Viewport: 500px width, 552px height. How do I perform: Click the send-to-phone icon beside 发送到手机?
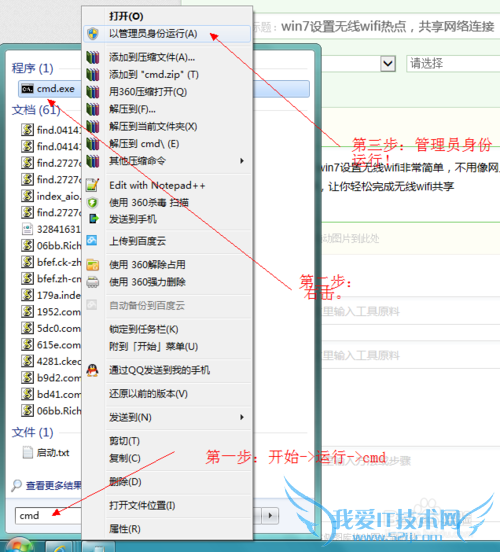(93, 219)
